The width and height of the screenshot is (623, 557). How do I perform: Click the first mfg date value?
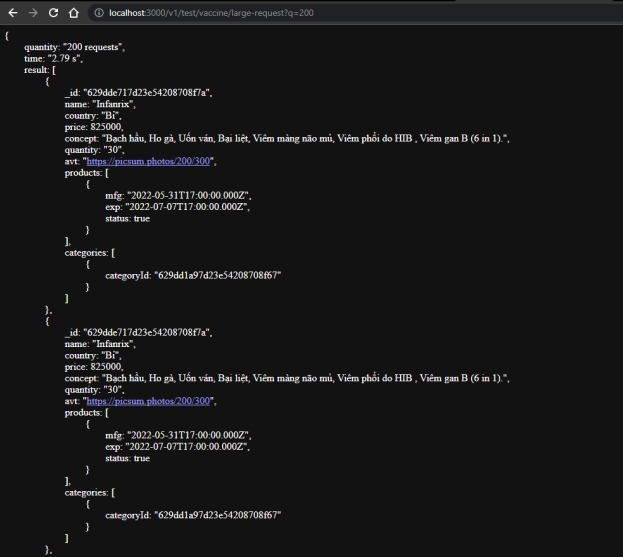[189, 195]
